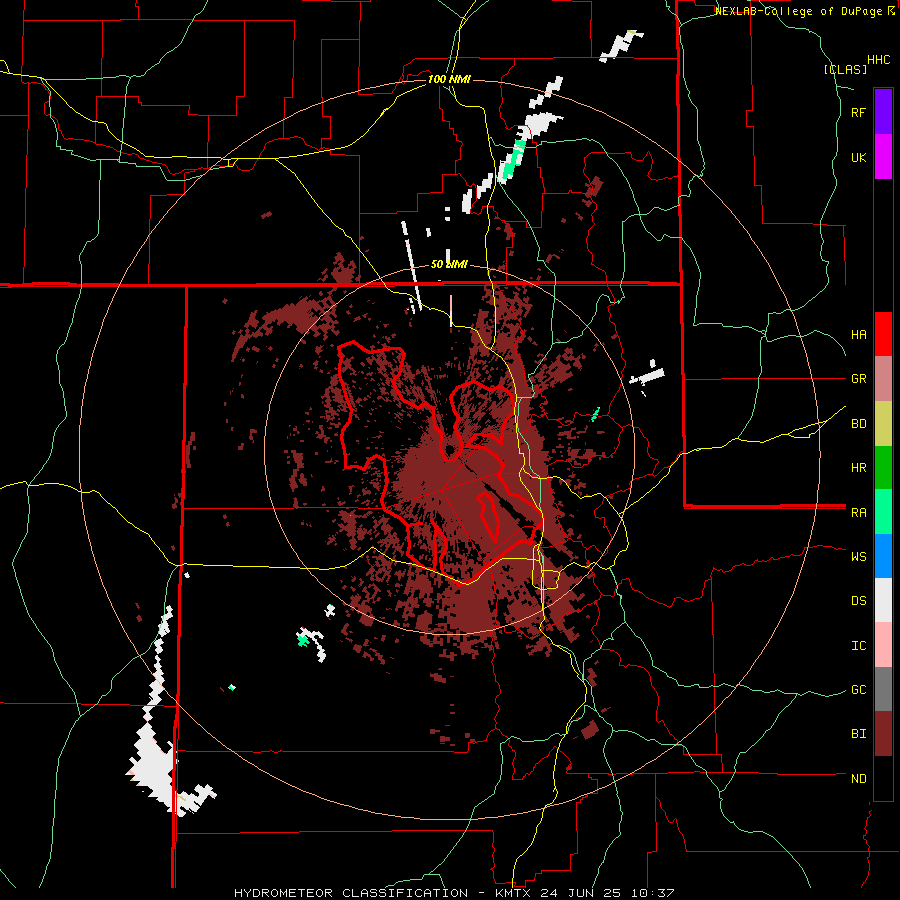Click the '10:37' time stamp

(654, 893)
